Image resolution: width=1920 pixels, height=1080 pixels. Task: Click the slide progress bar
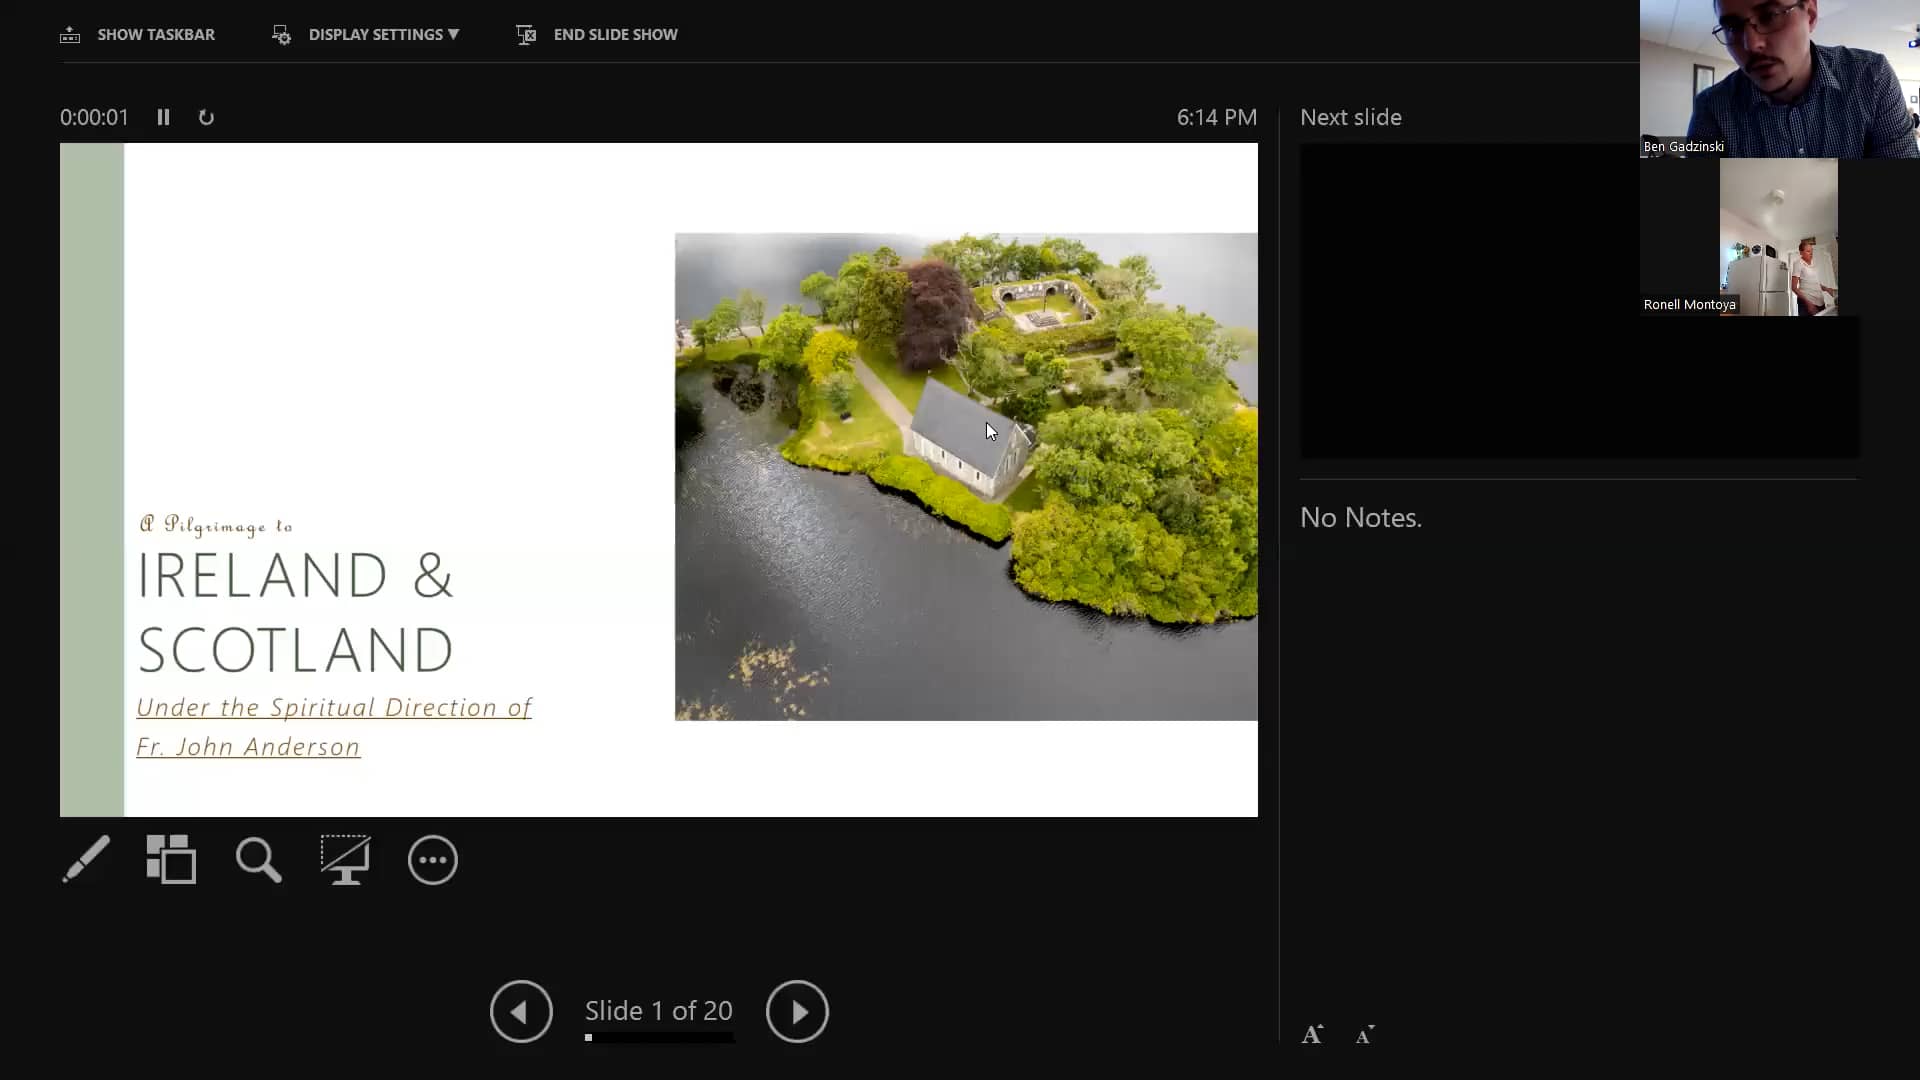tap(659, 1038)
